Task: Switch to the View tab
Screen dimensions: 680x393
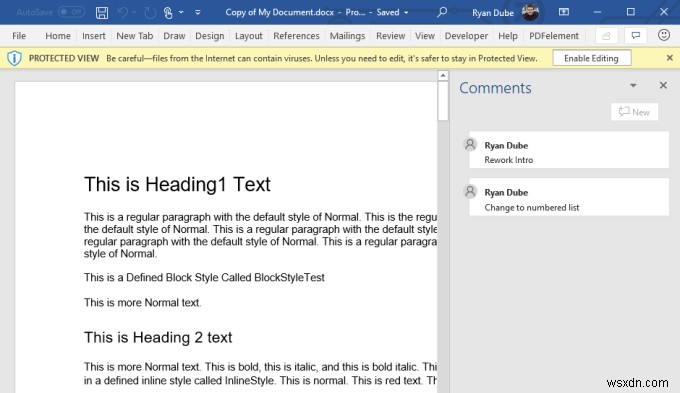Action: click(425, 36)
